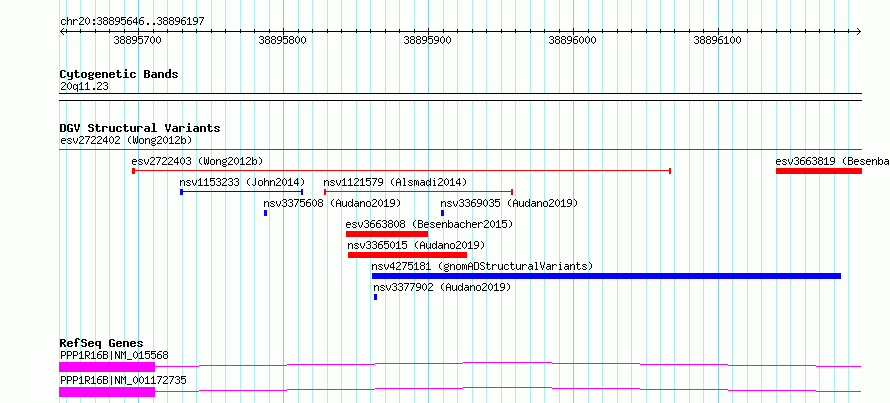Open the nsv3365015 (Audano2019) label
This screenshot has height=403, width=890.
coord(416,245)
